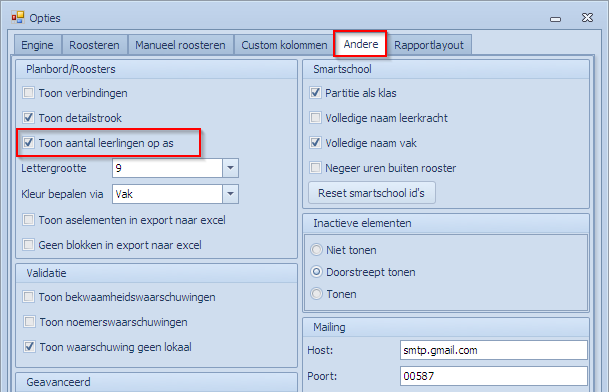Select the Niet tonen radio option
The height and width of the screenshot is (392, 609).
click(317, 250)
